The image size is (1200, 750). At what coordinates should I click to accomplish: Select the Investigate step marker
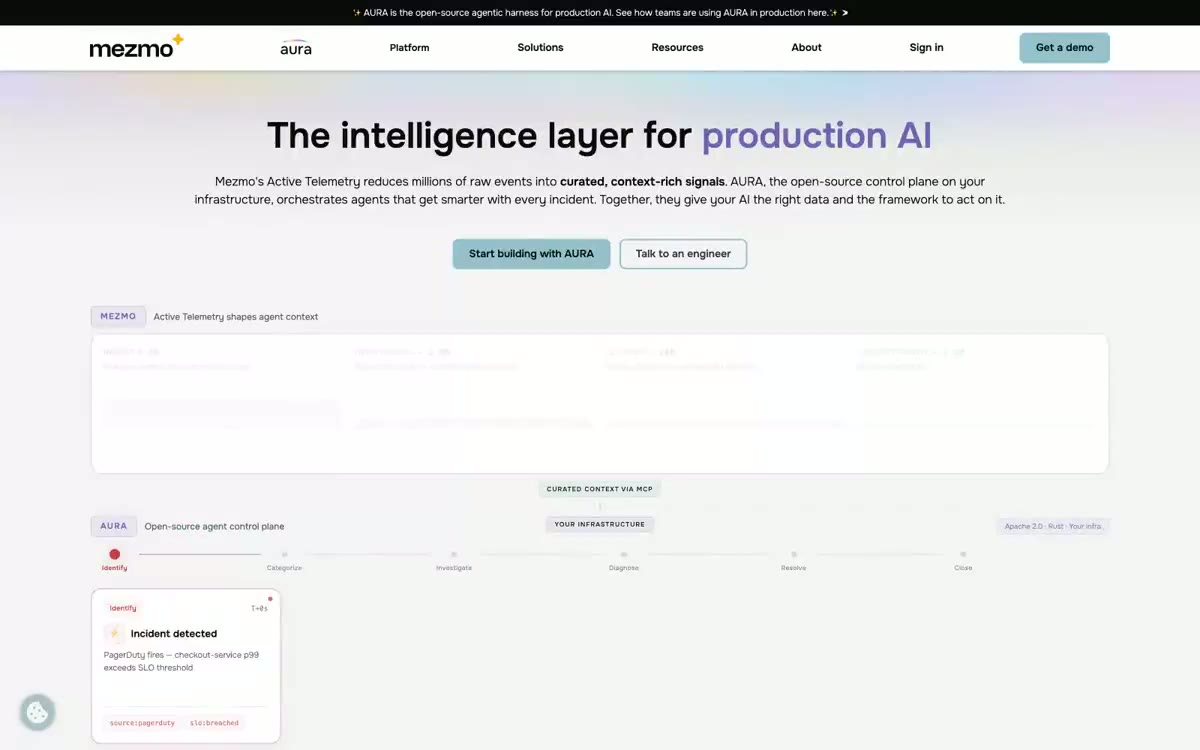tap(454, 554)
